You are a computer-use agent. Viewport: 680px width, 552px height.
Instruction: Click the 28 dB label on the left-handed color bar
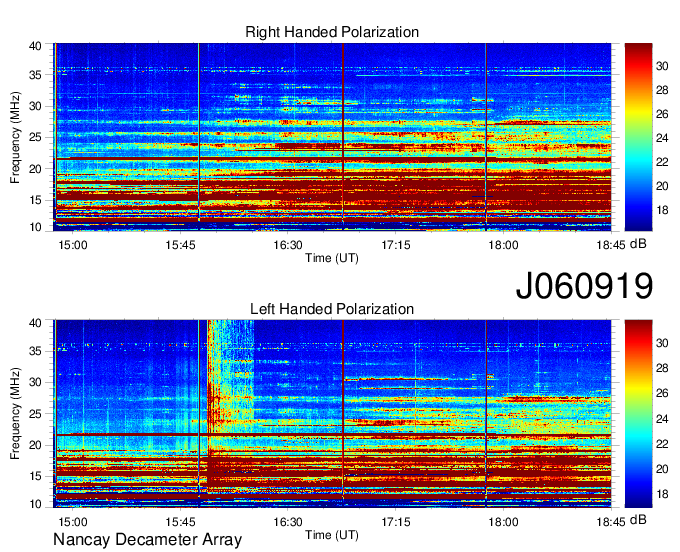tap(662, 368)
